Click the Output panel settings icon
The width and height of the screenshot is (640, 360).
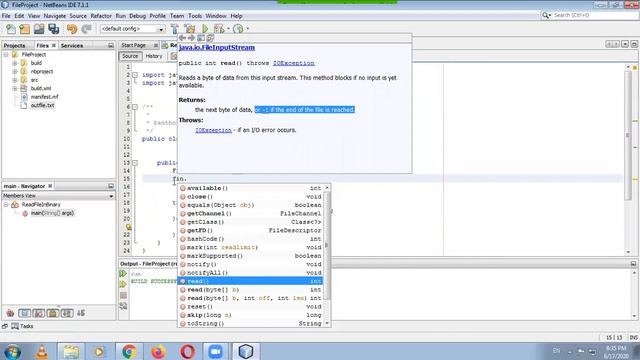[123, 306]
